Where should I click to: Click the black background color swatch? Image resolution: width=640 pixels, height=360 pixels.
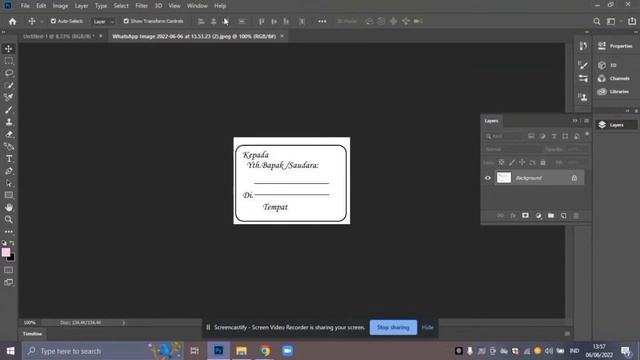pos(11,258)
